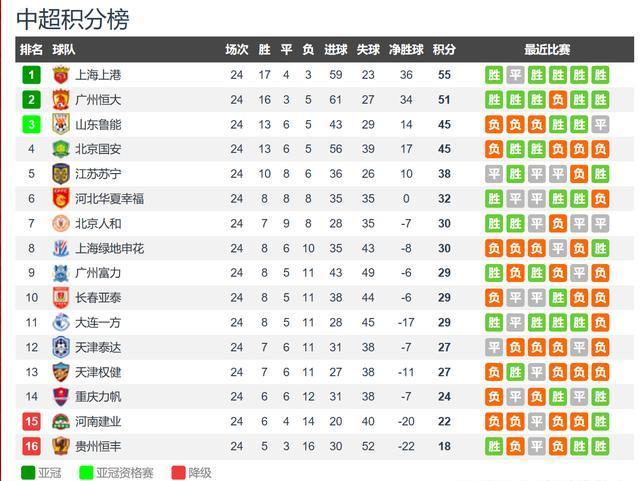The image size is (640, 481).
Task: Click the Hebei China Fortune (河北华夏幸福) crest
Action: [x=60, y=199]
